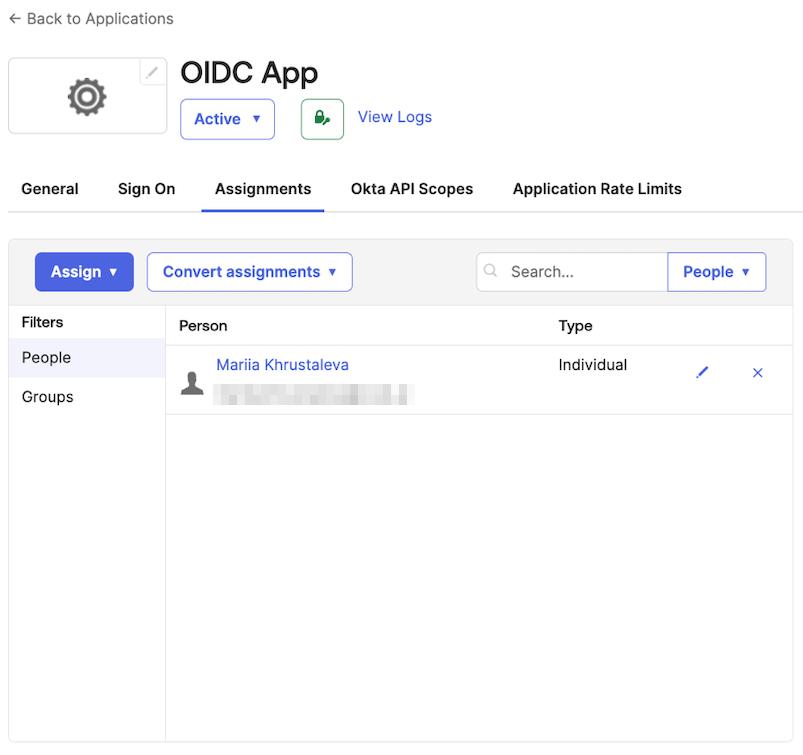Click the green lock key icon

coord(322,119)
